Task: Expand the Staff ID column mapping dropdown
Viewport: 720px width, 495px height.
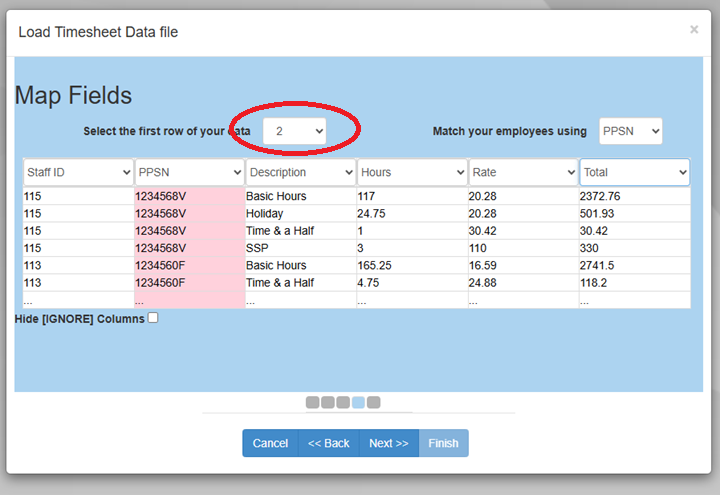Action: [x=78, y=172]
